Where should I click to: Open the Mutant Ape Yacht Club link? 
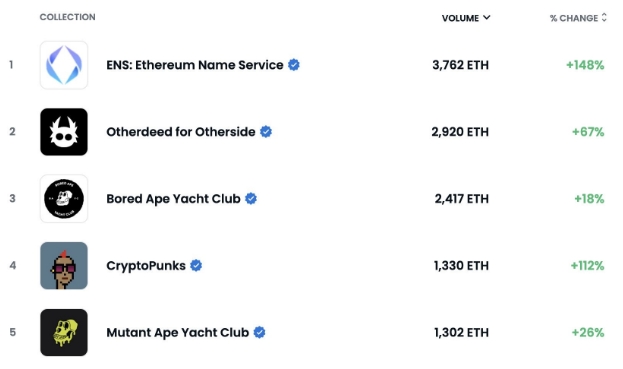pyautogui.click(x=178, y=332)
